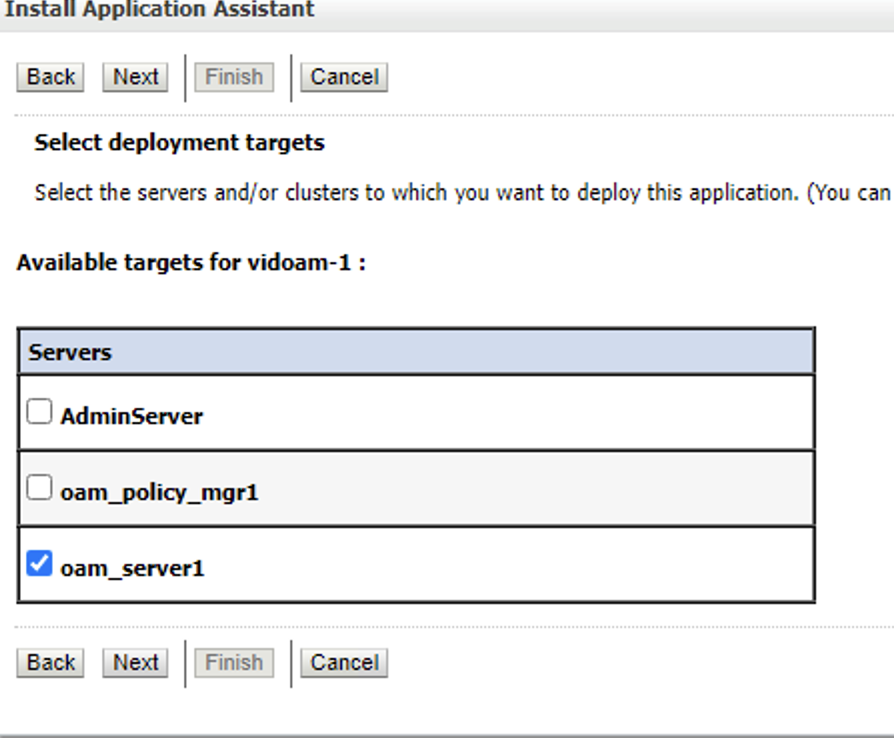Click the AdminServer label text
The height and width of the screenshot is (738, 894).
(x=131, y=416)
